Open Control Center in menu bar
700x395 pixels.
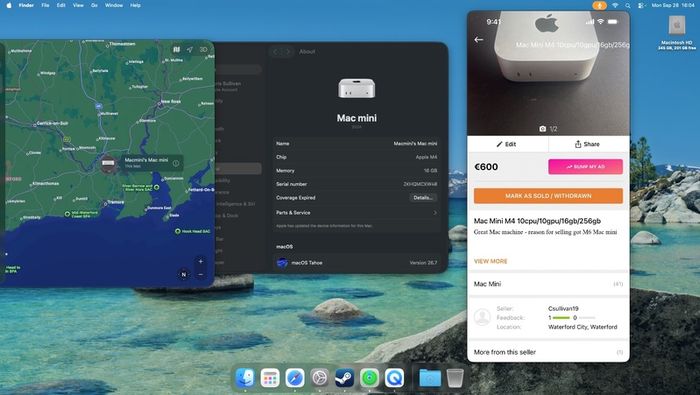641,5
